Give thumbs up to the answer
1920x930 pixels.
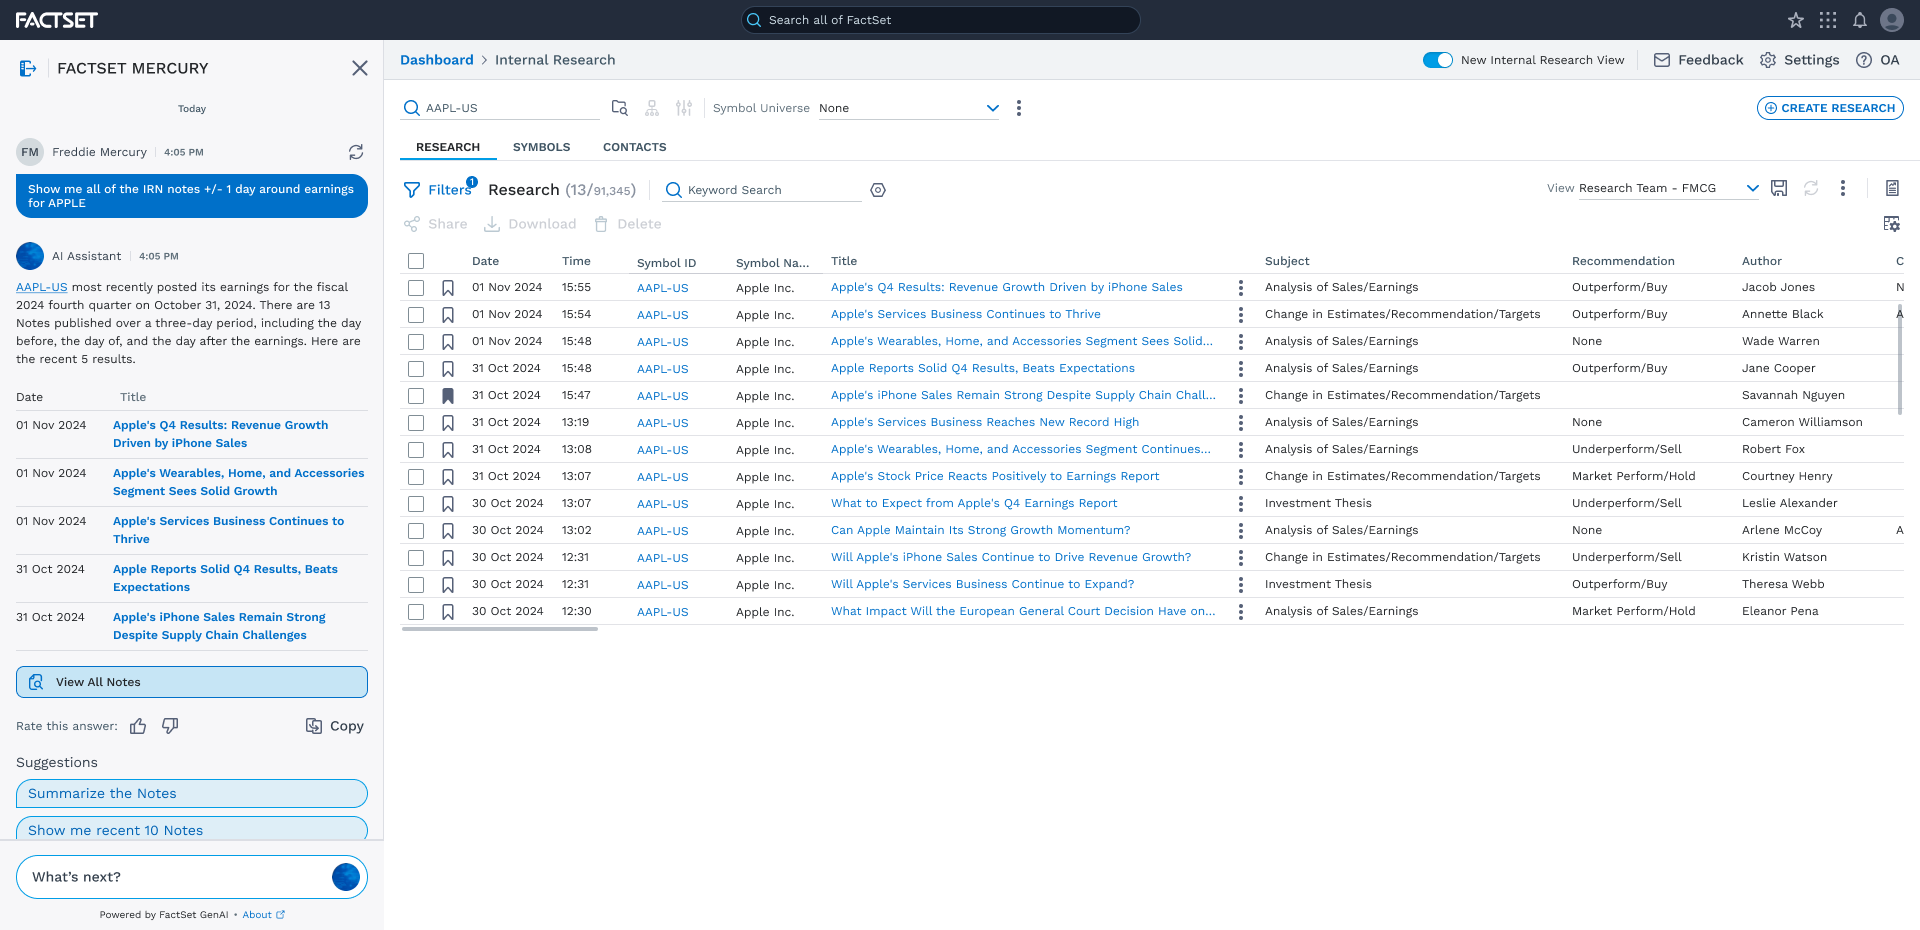[138, 726]
